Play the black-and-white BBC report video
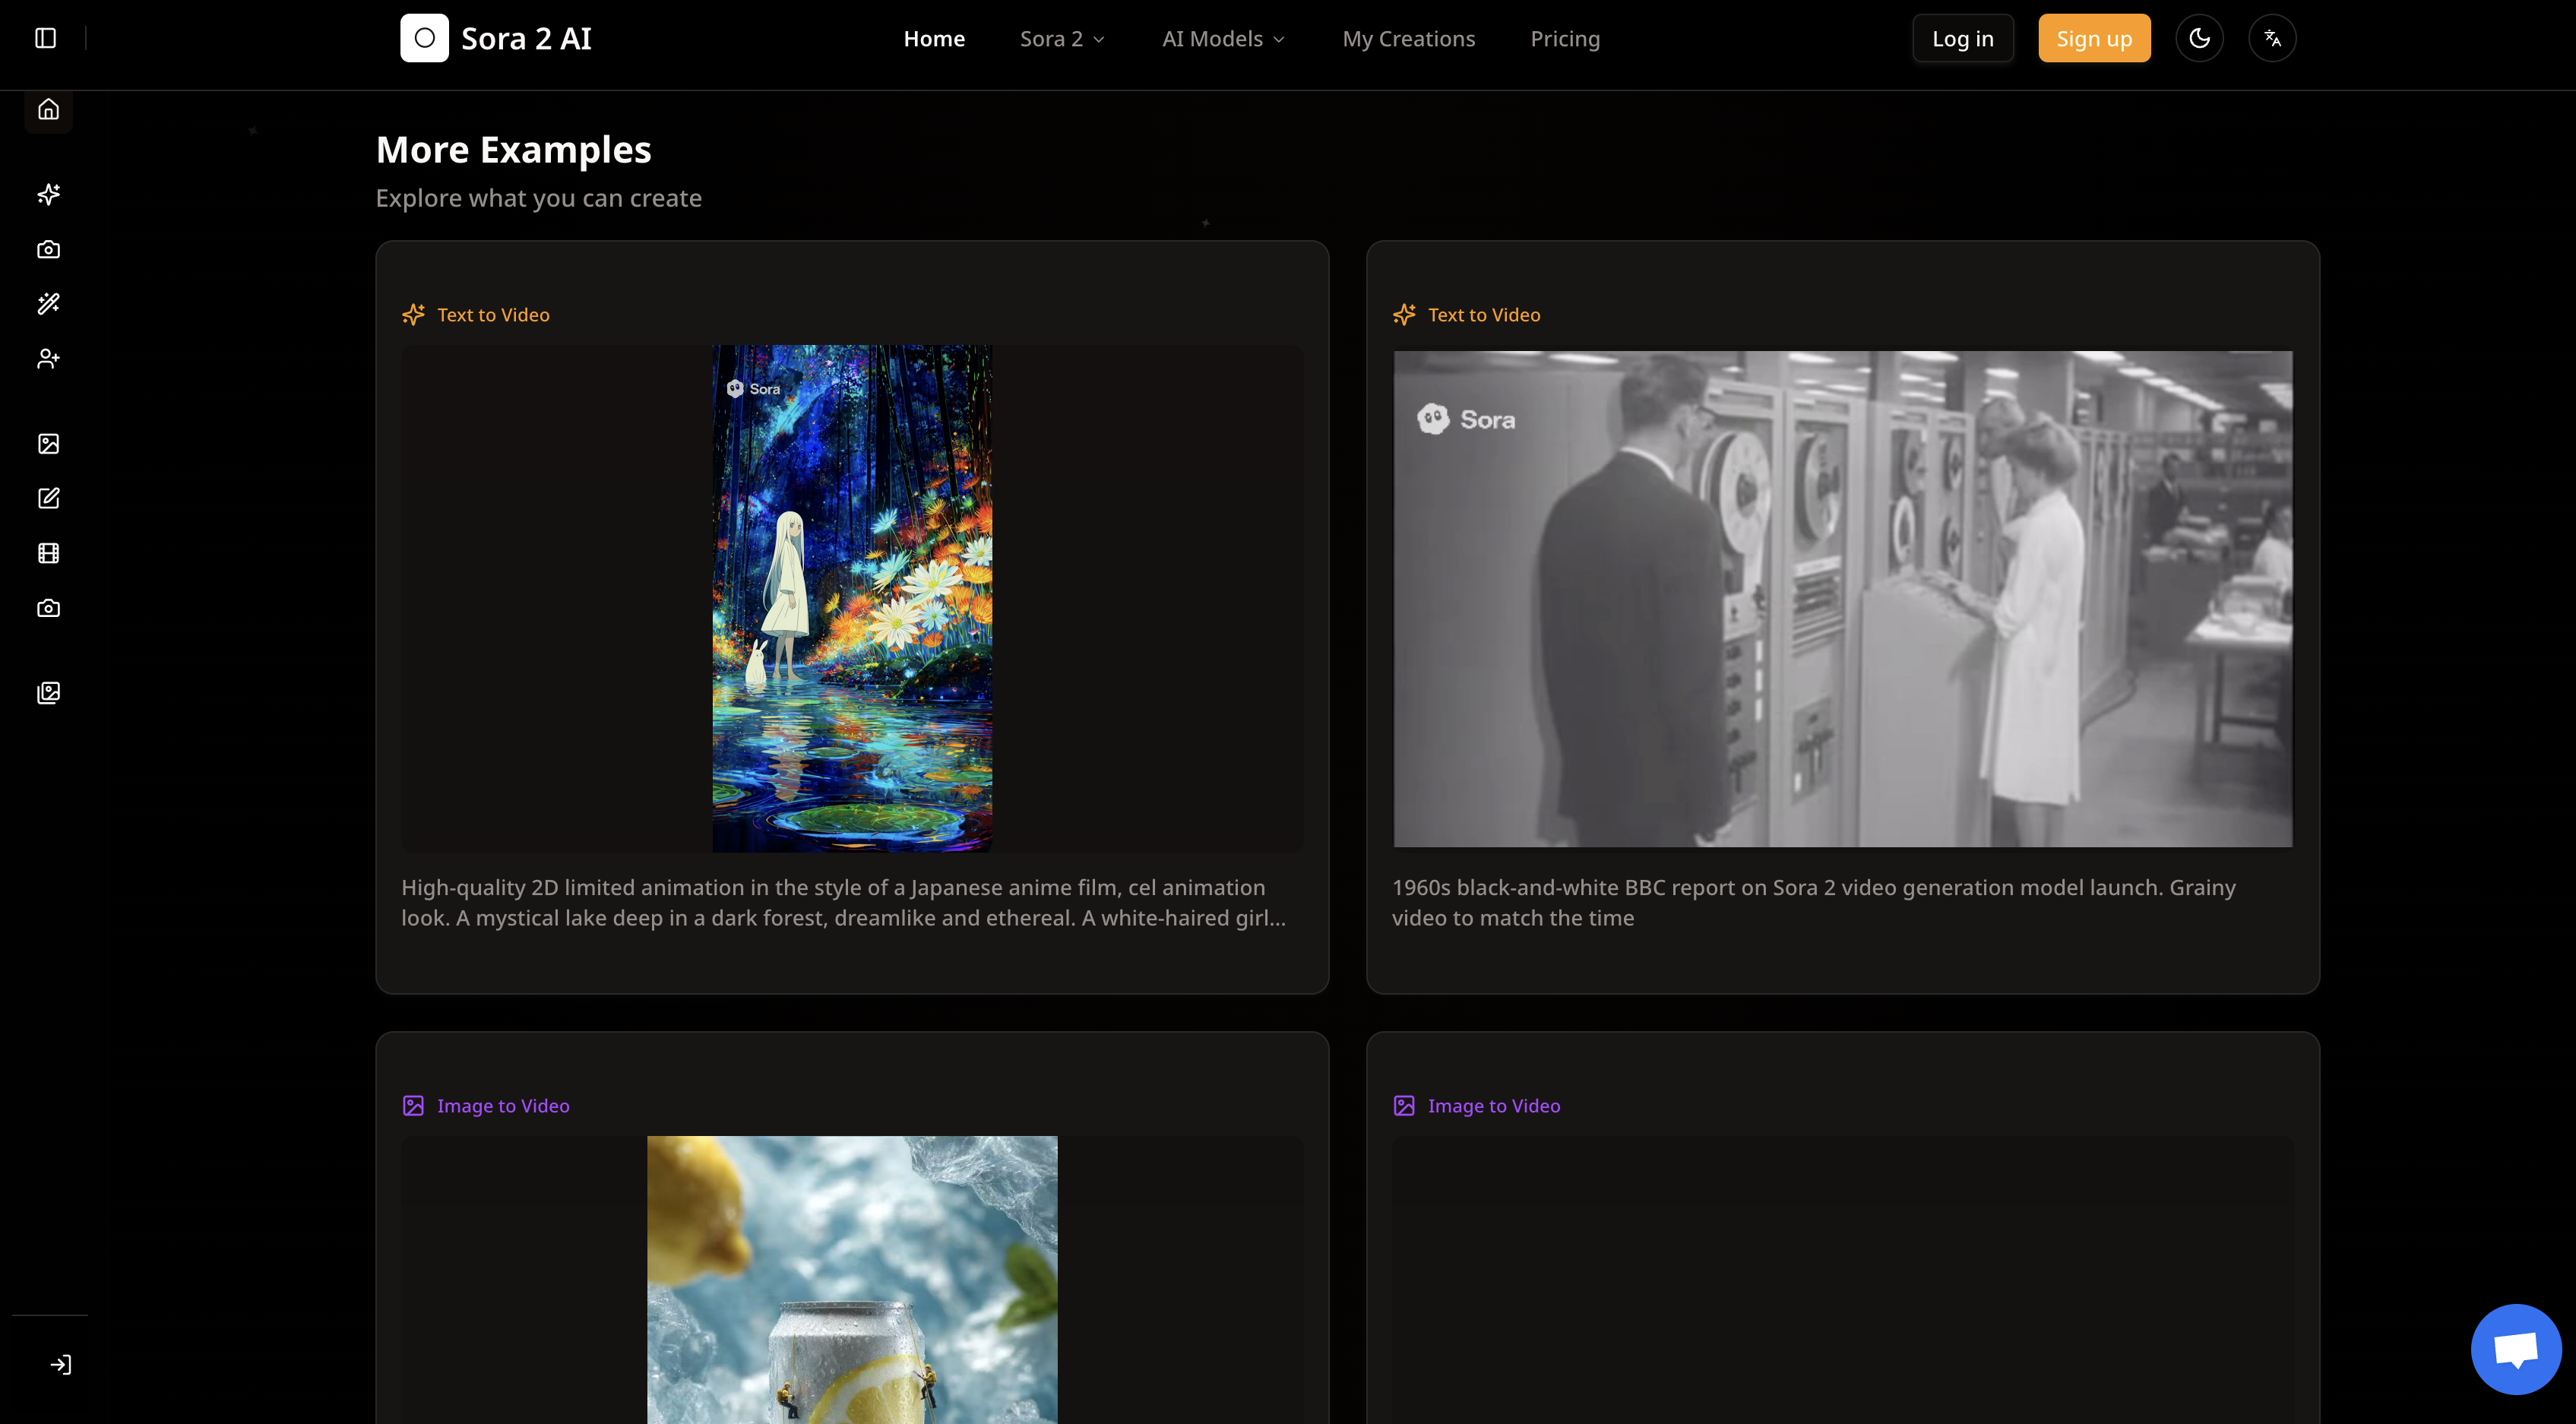 1842,598
